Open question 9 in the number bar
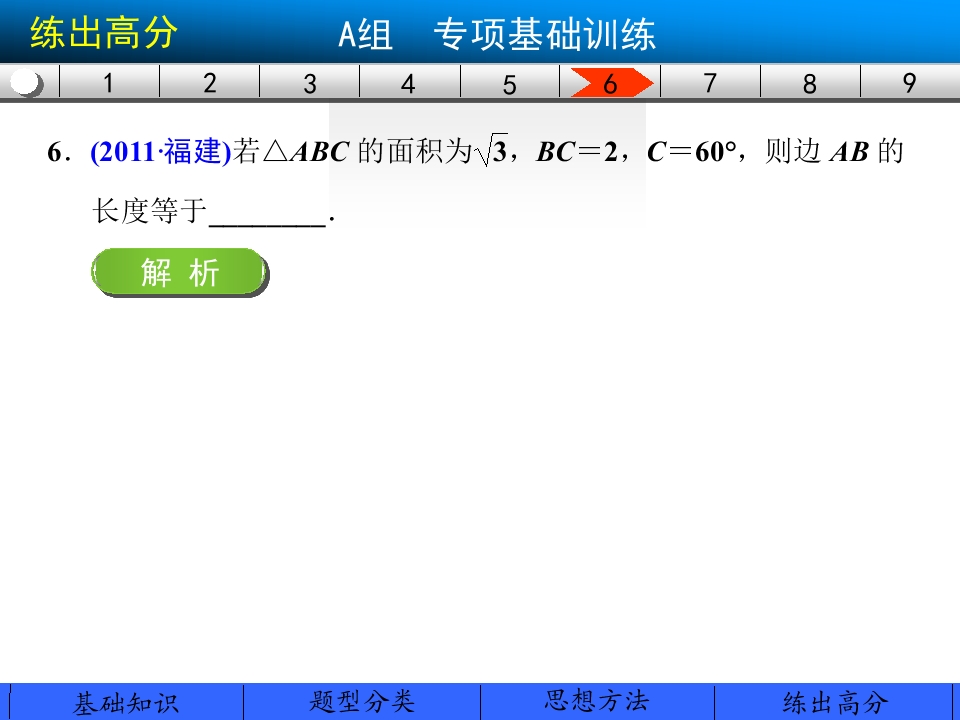 [910, 83]
